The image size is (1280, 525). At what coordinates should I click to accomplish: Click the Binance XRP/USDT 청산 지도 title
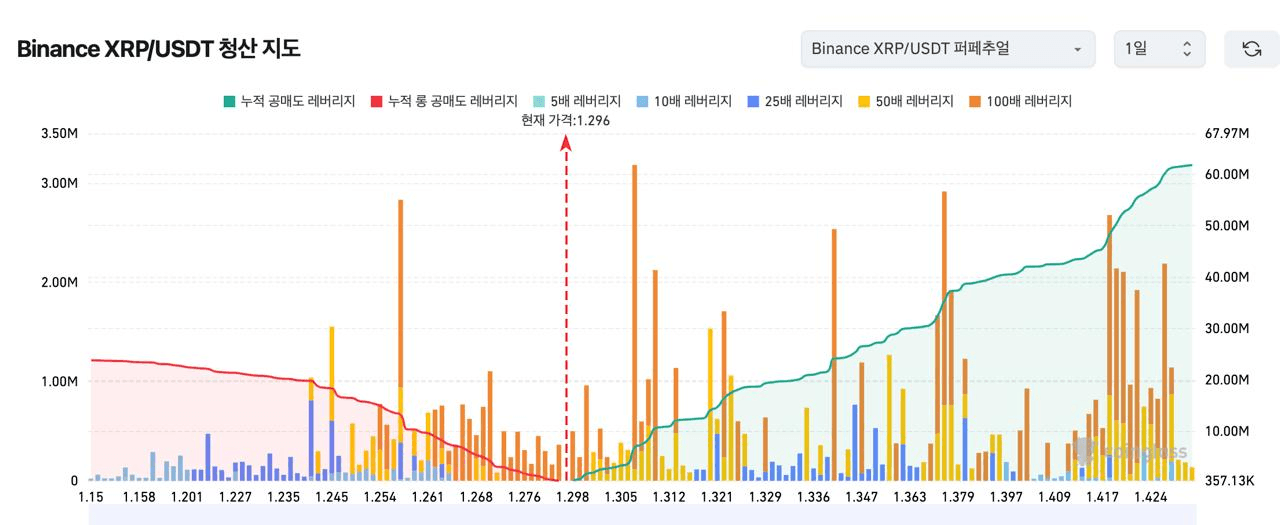(x=159, y=49)
